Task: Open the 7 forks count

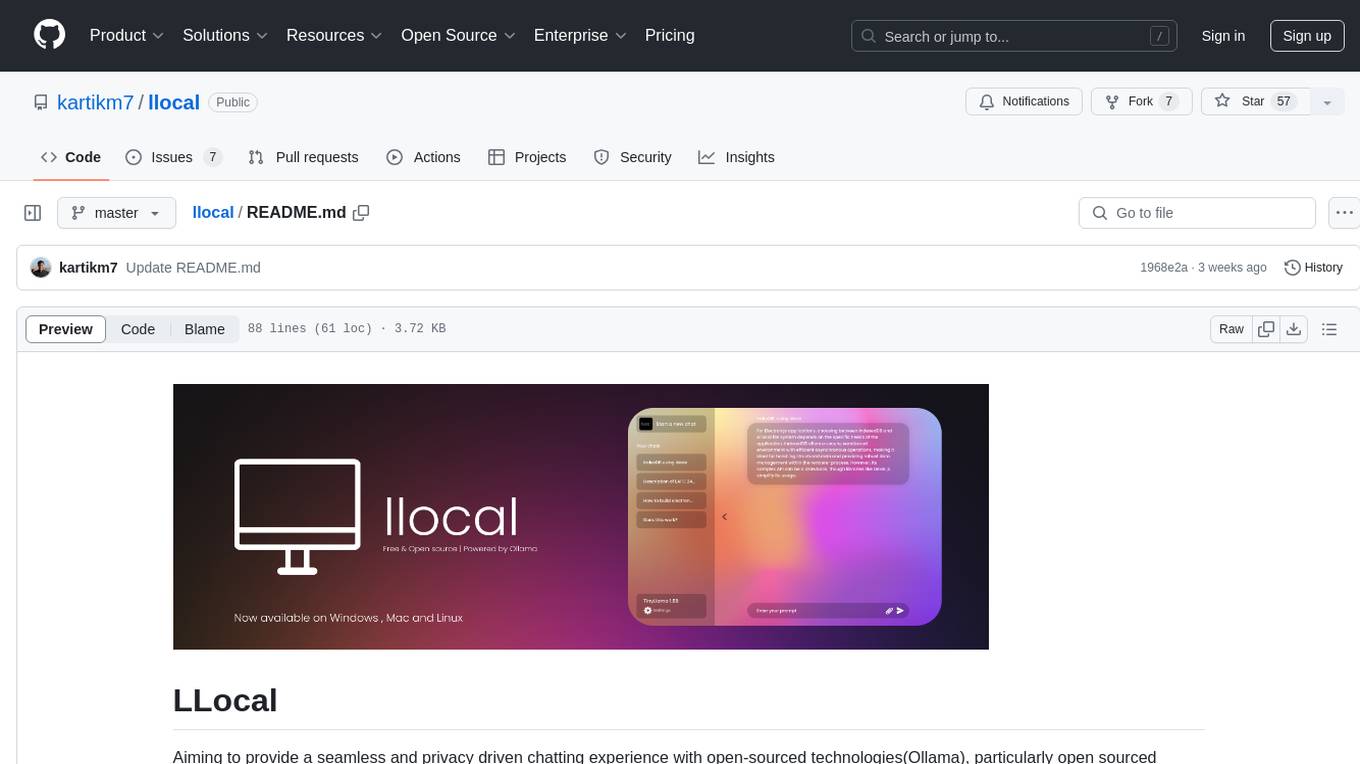Action: (1168, 102)
